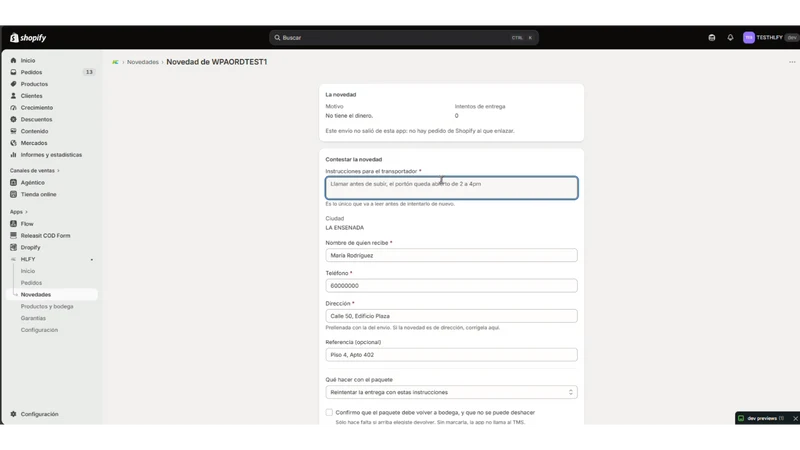Open the three-dots page menu

792,62
